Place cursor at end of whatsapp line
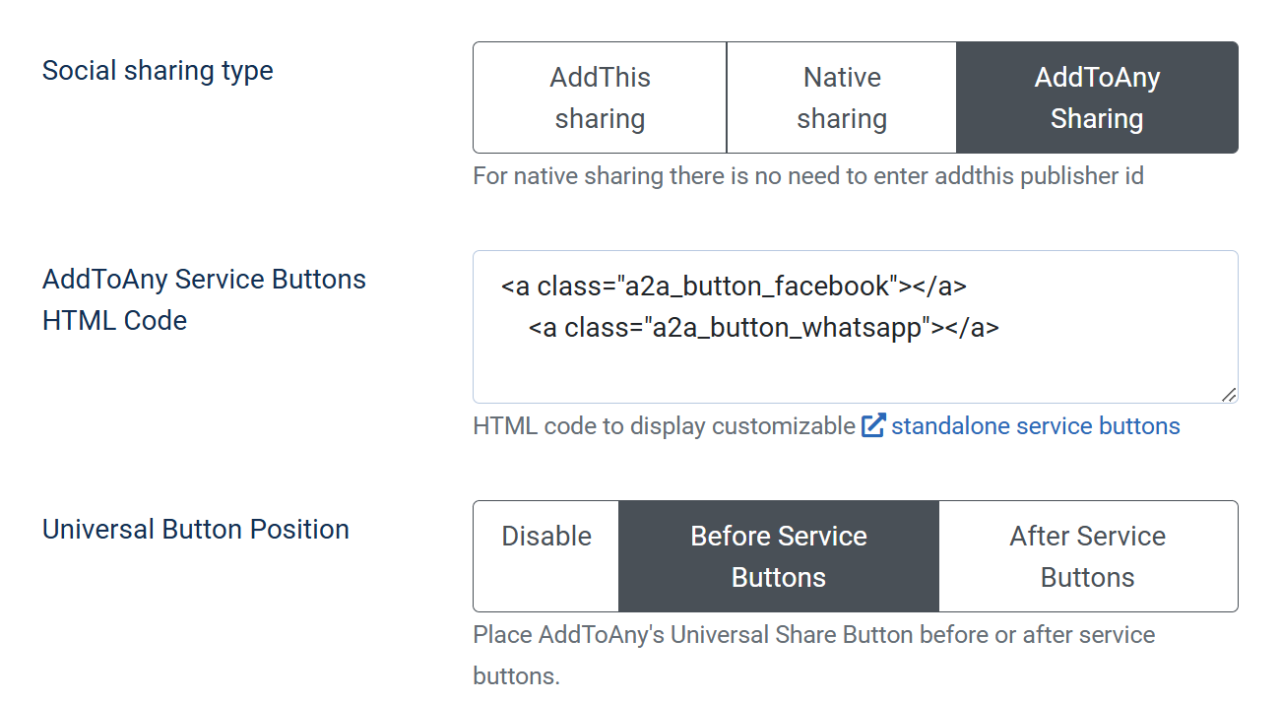 coord(1000,328)
